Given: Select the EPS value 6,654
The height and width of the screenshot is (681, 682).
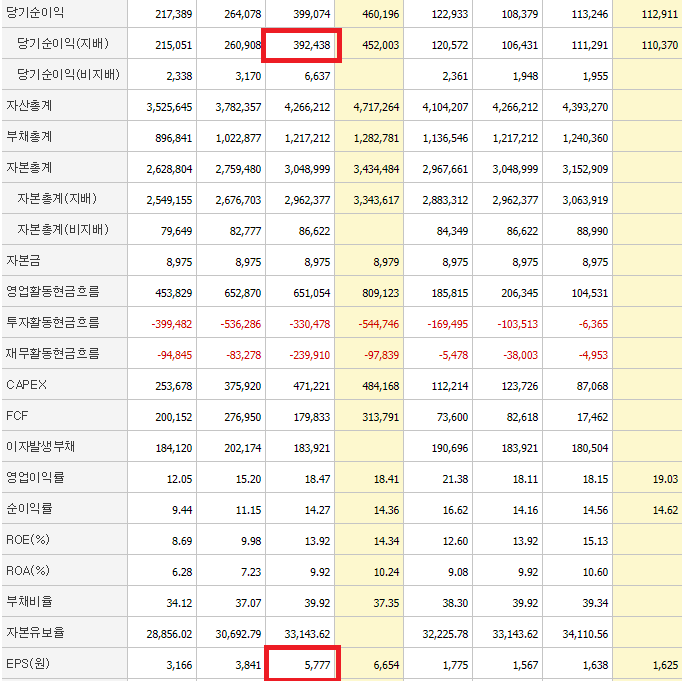Looking at the screenshot, I should click(x=386, y=665).
